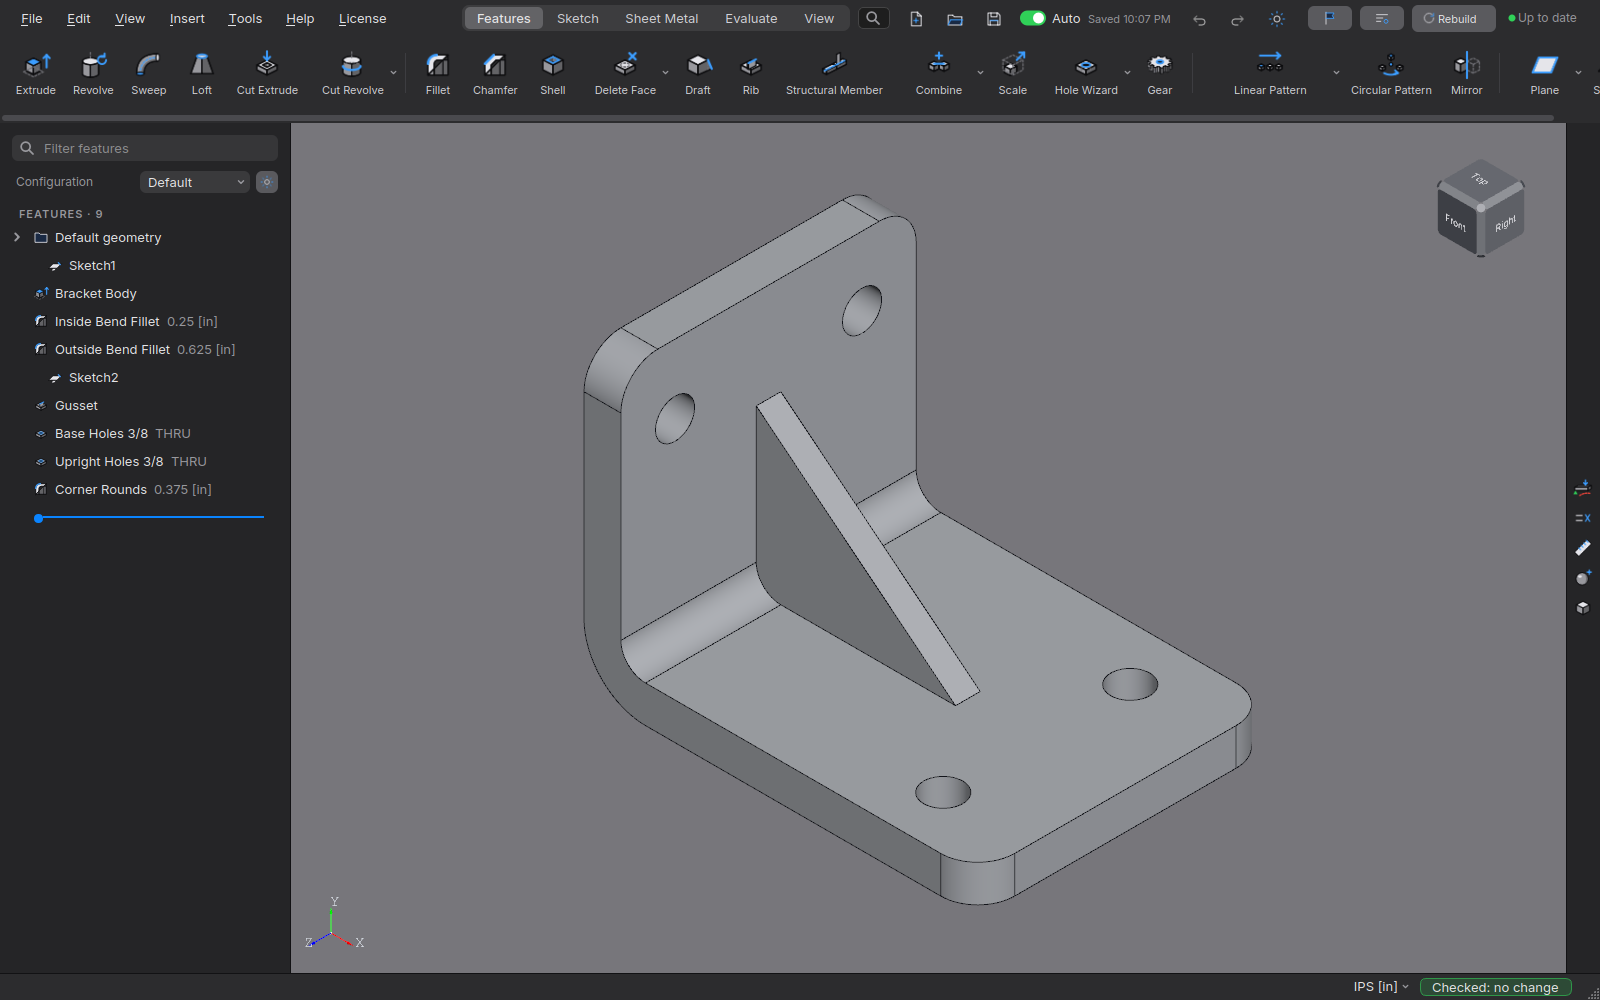The width and height of the screenshot is (1600, 1000).
Task: Create a Rib feature
Action: click(751, 75)
